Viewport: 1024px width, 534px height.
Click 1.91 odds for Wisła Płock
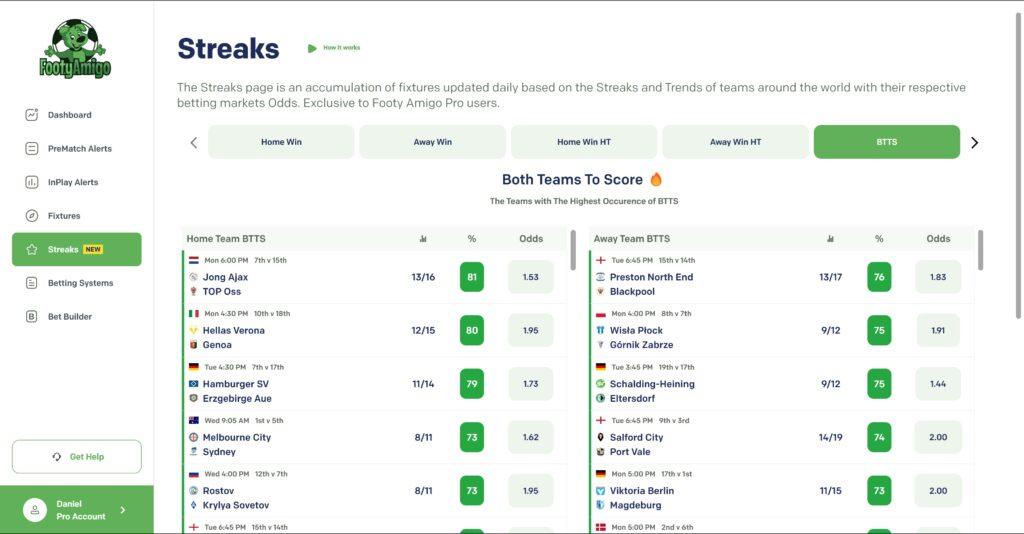[938, 330]
